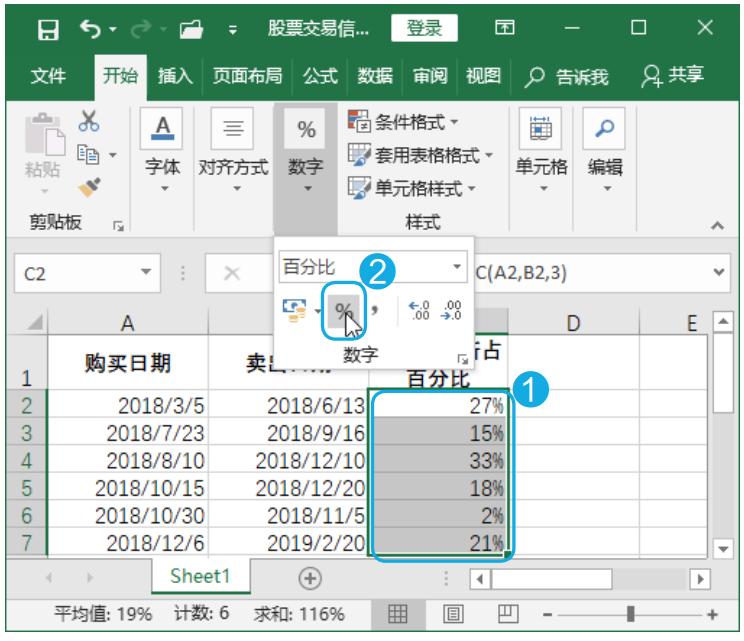This screenshot has width=744, height=641.
Task: Click horizontal scrollbar right arrow
Action: click(x=700, y=579)
